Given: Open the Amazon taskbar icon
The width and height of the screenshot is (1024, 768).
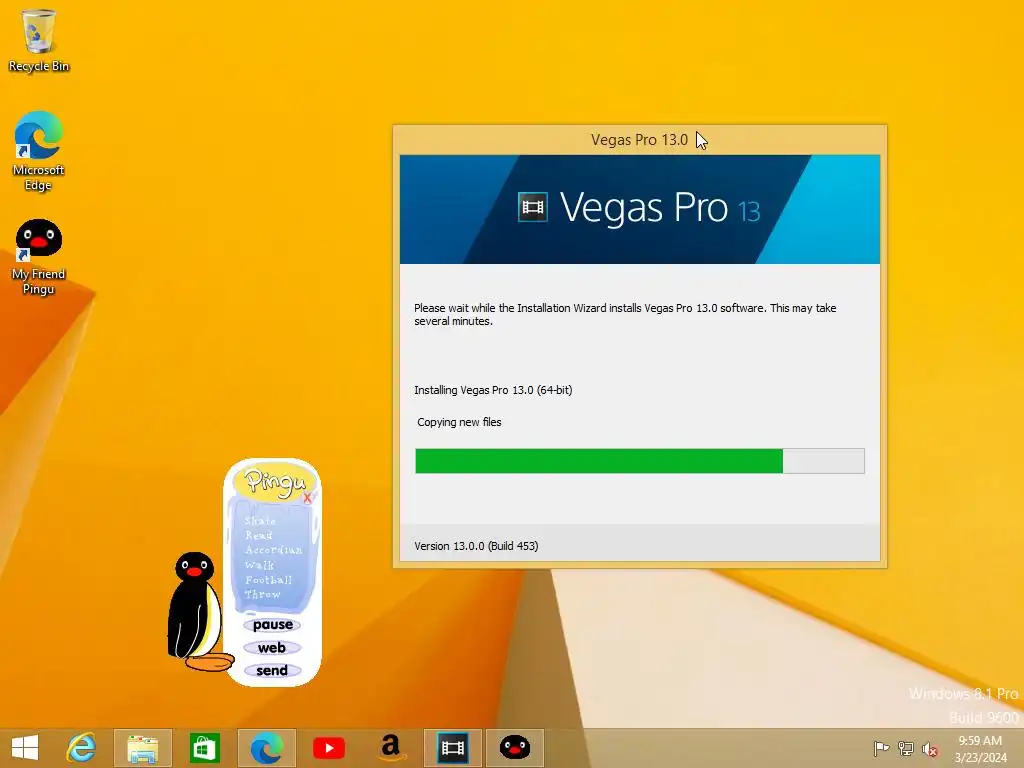Looking at the screenshot, I should pyautogui.click(x=391, y=748).
